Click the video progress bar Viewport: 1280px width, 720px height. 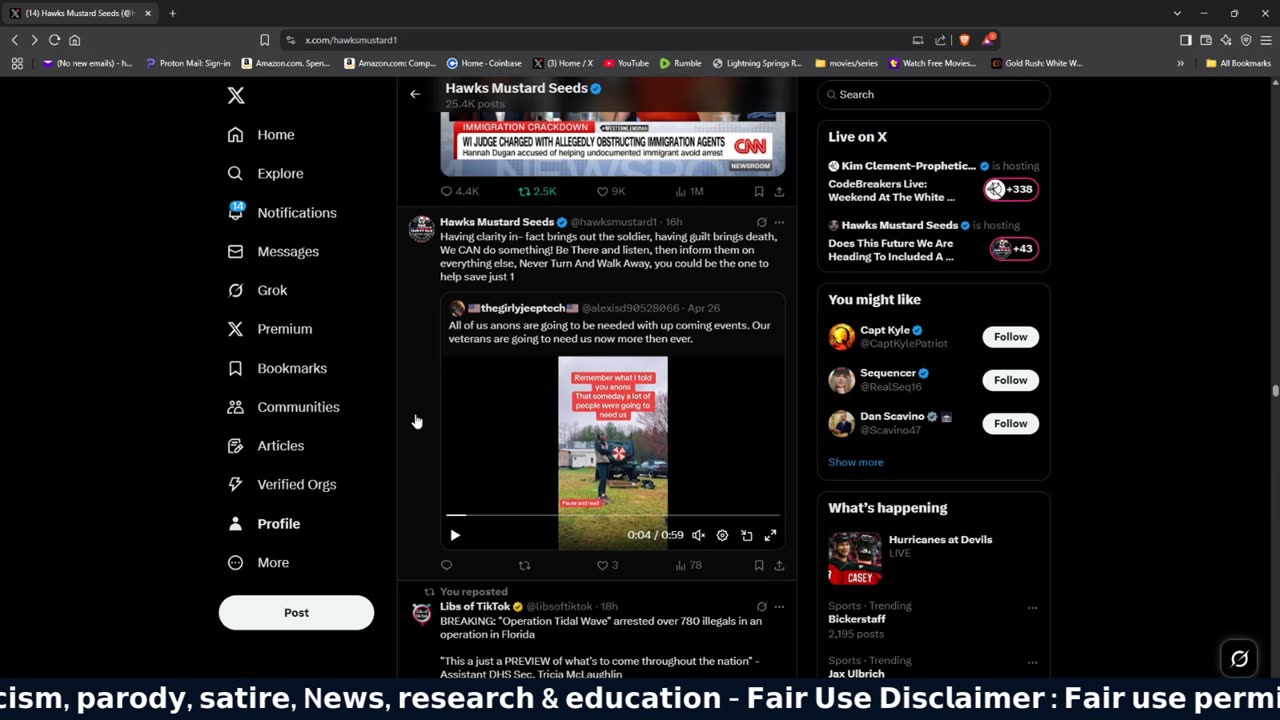(x=612, y=515)
